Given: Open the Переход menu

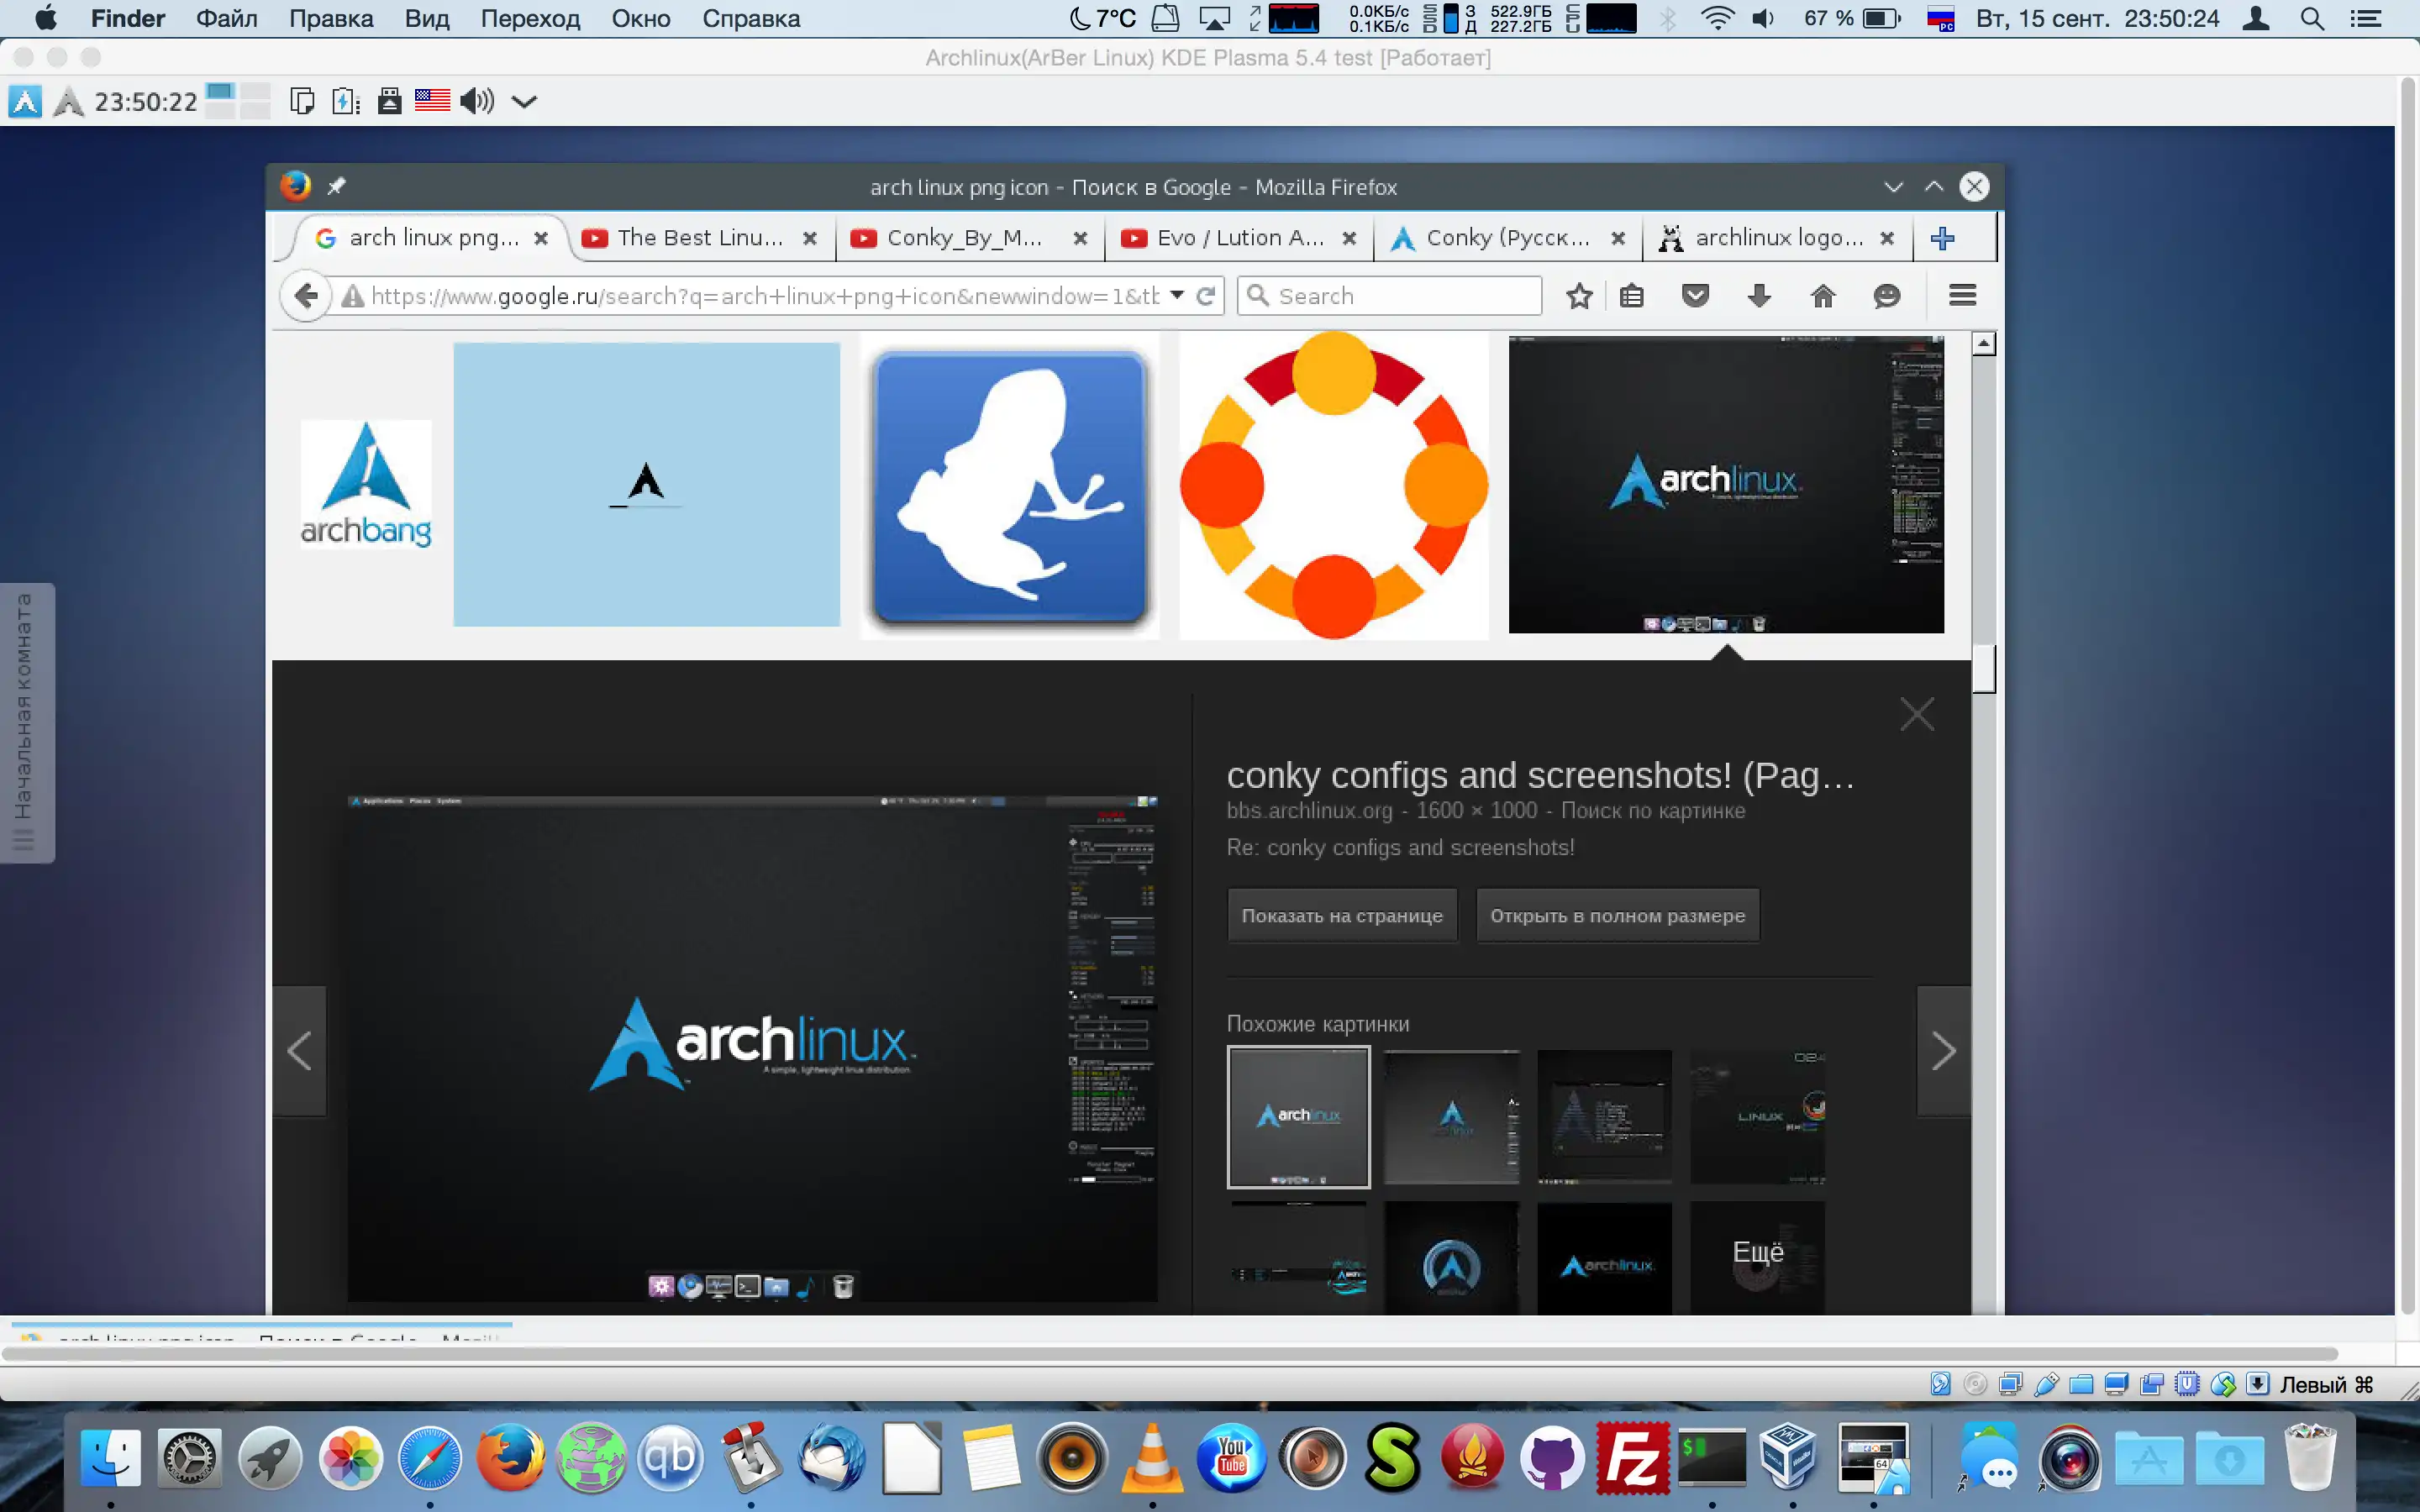Looking at the screenshot, I should tap(530, 18).
